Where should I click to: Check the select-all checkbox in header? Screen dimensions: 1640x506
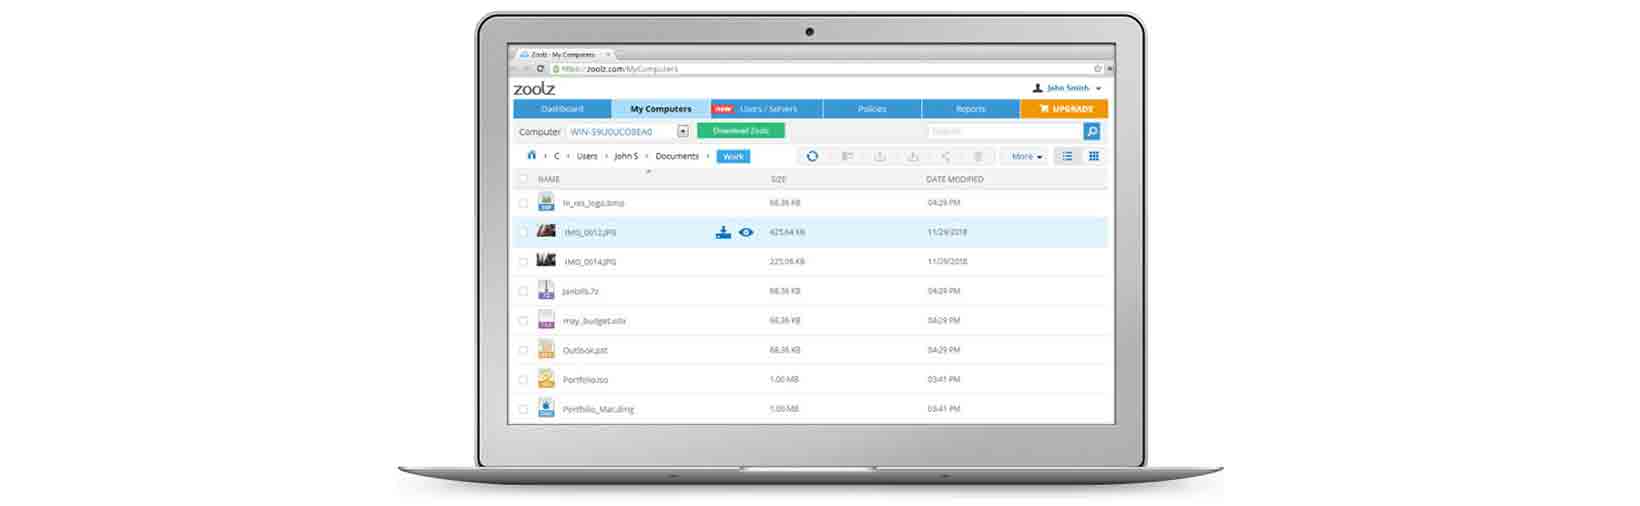pyautogui.click(x=523, y=179)
